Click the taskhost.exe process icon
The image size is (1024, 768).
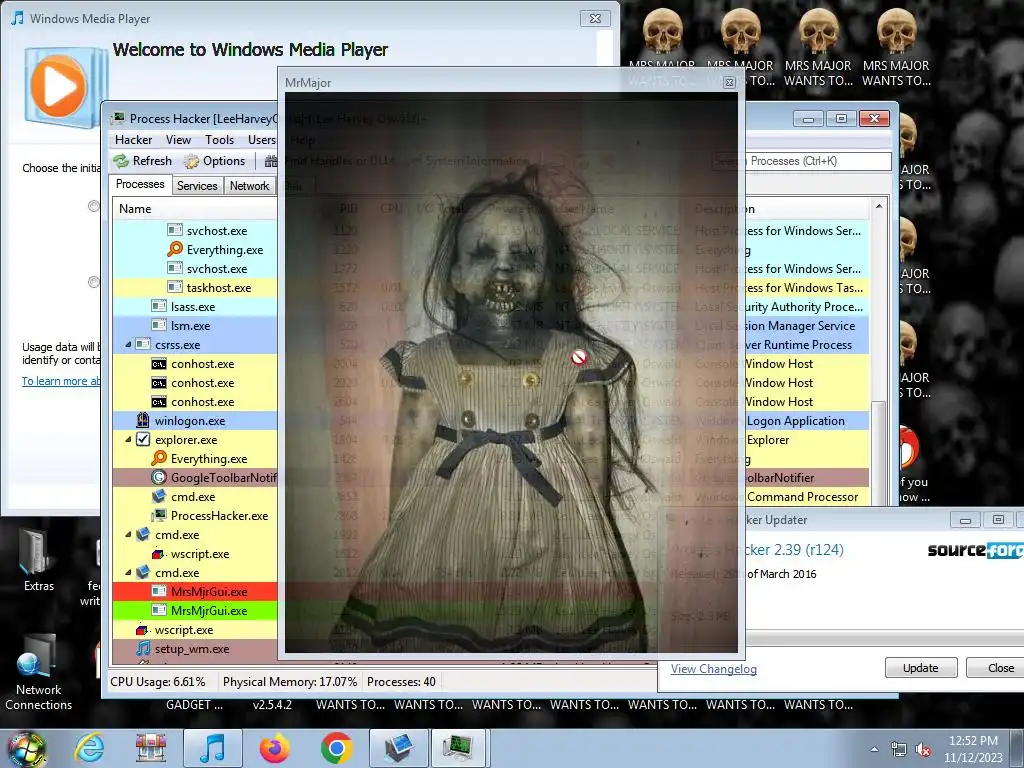(x=174, y=287)
